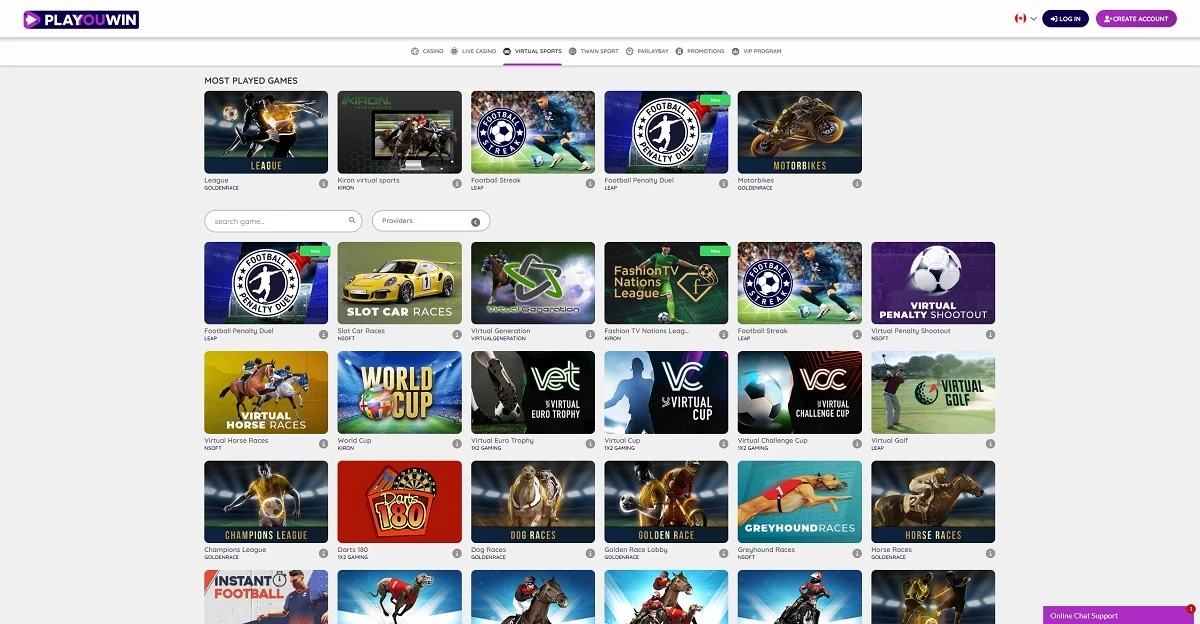This screenshot has height=624, width=1200.
Task: Launch Slot Car Races thumbnail
Action: coord(400,283)
